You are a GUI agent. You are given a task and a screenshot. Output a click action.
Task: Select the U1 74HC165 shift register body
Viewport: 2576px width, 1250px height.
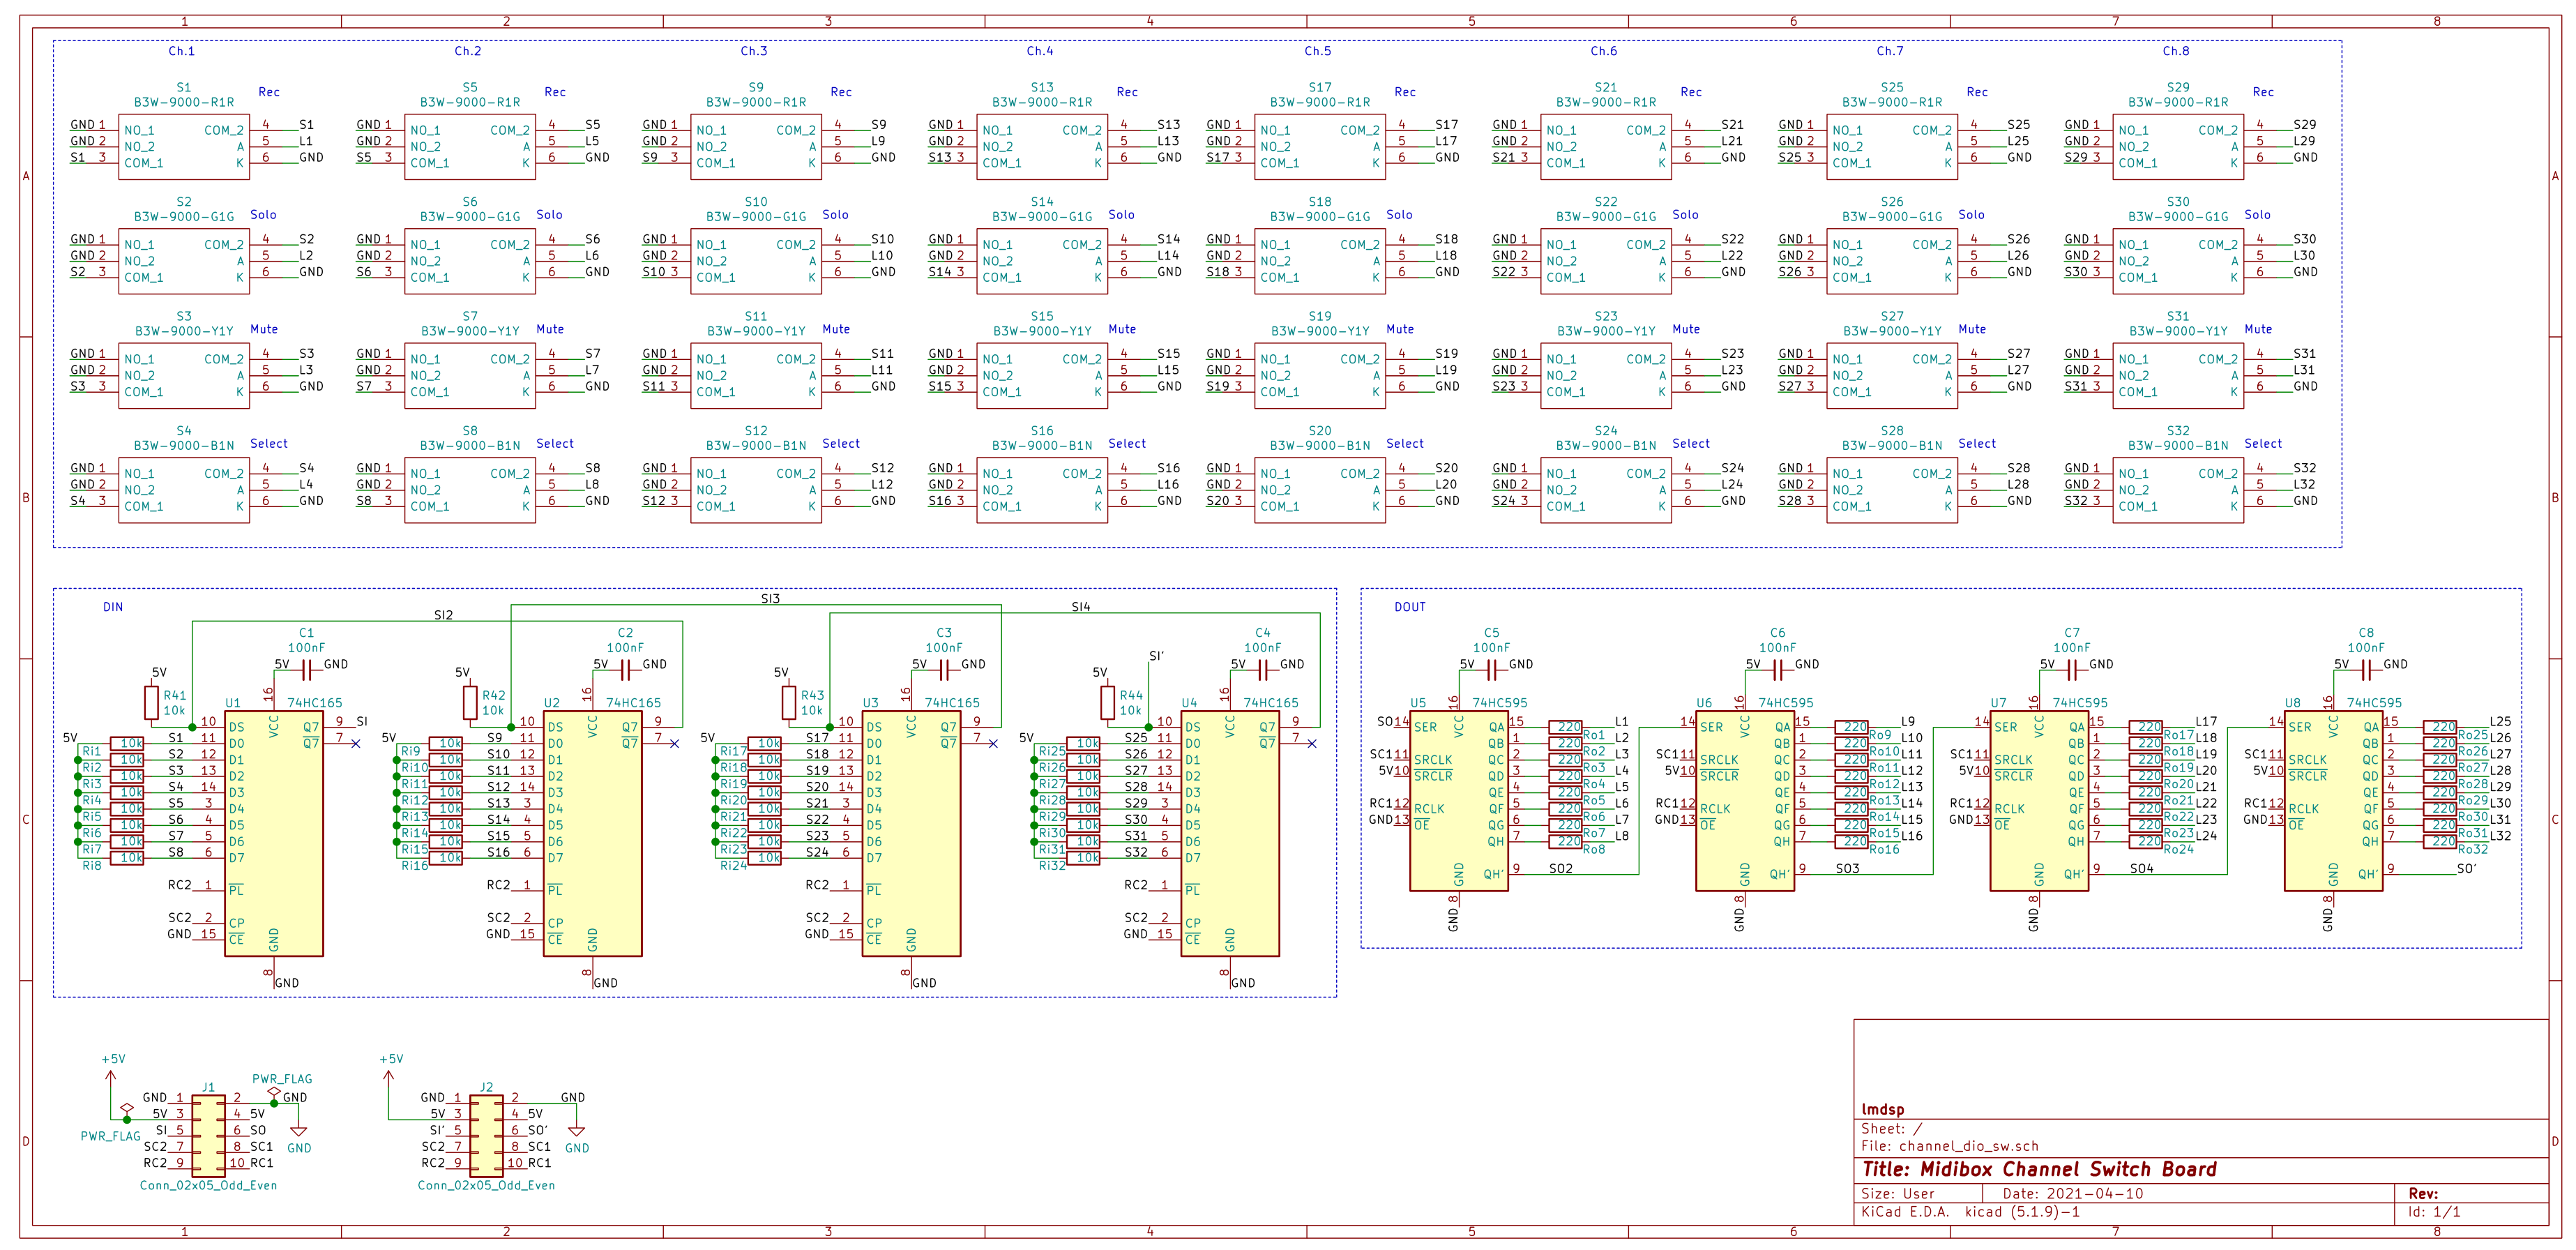point(273,833)
